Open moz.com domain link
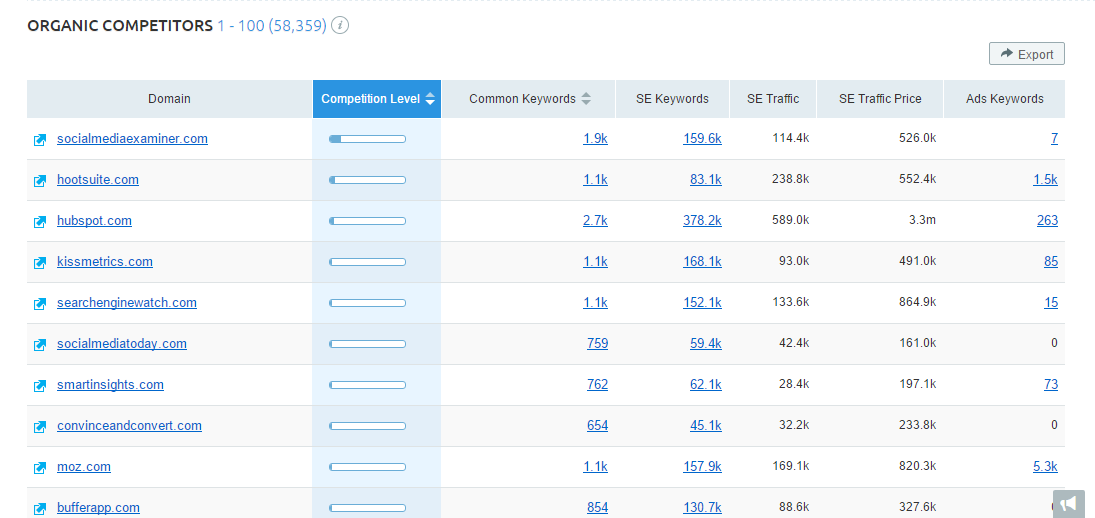 (x=84, y=466)
